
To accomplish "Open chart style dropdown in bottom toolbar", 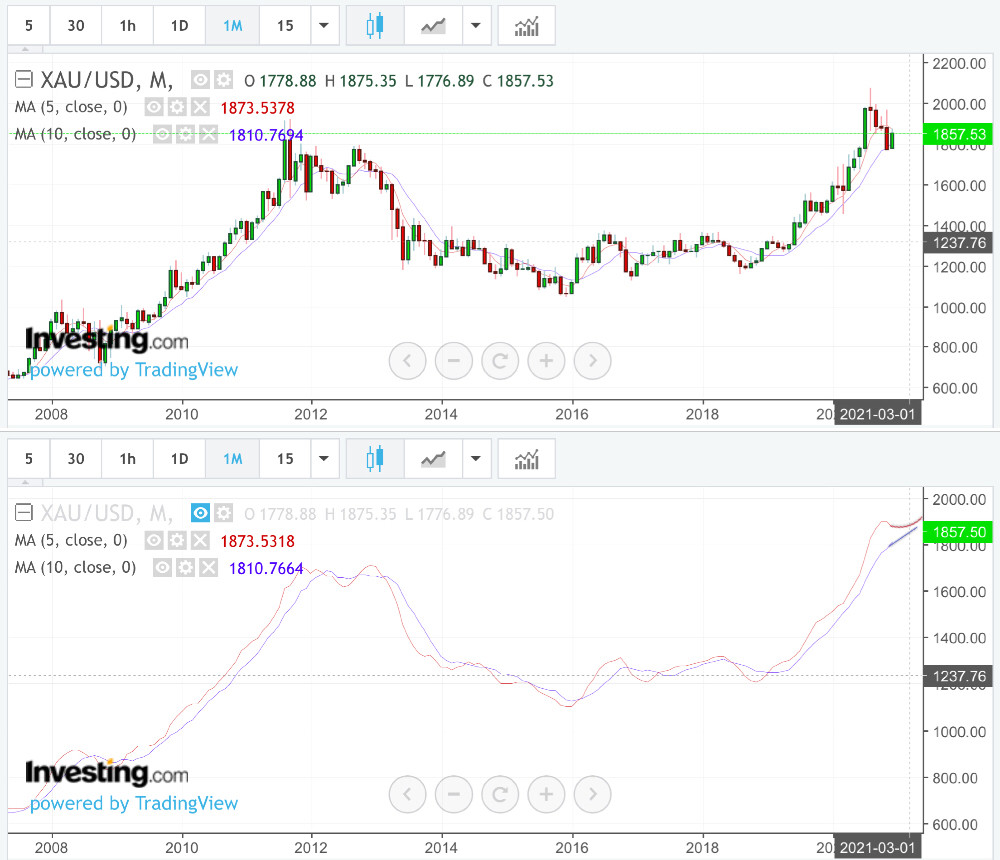I will pos(477,459).
